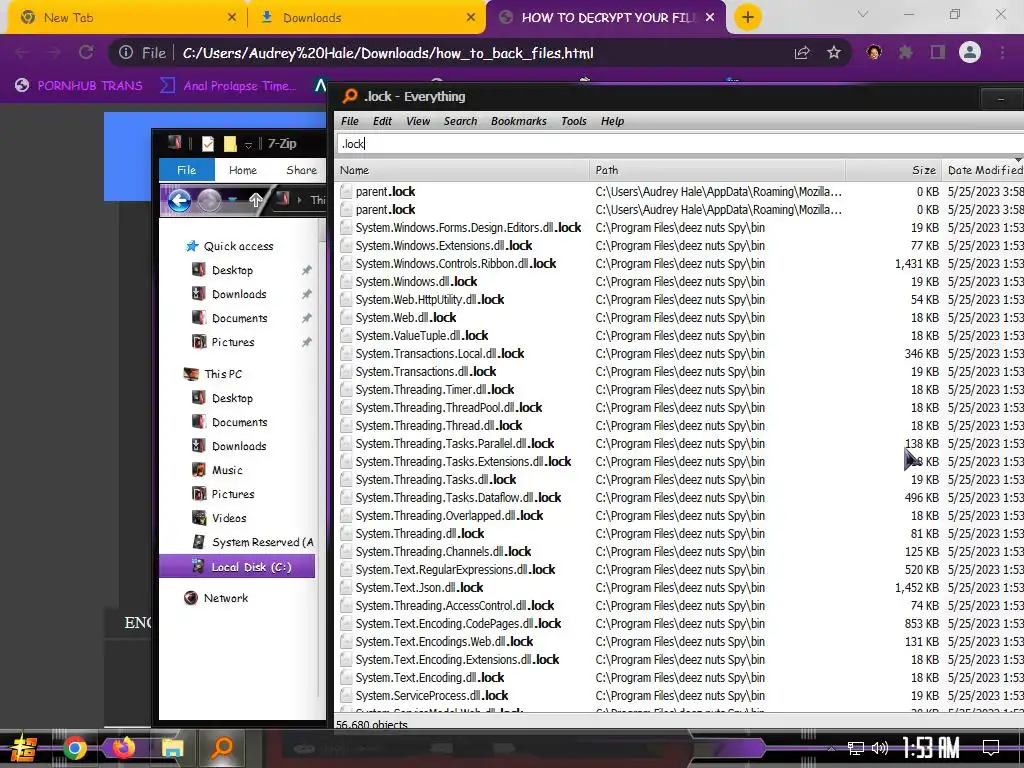The width and height of the screenshot is (1024, 768).
Task: Open the Everything File menu
Action: [349, 121]
